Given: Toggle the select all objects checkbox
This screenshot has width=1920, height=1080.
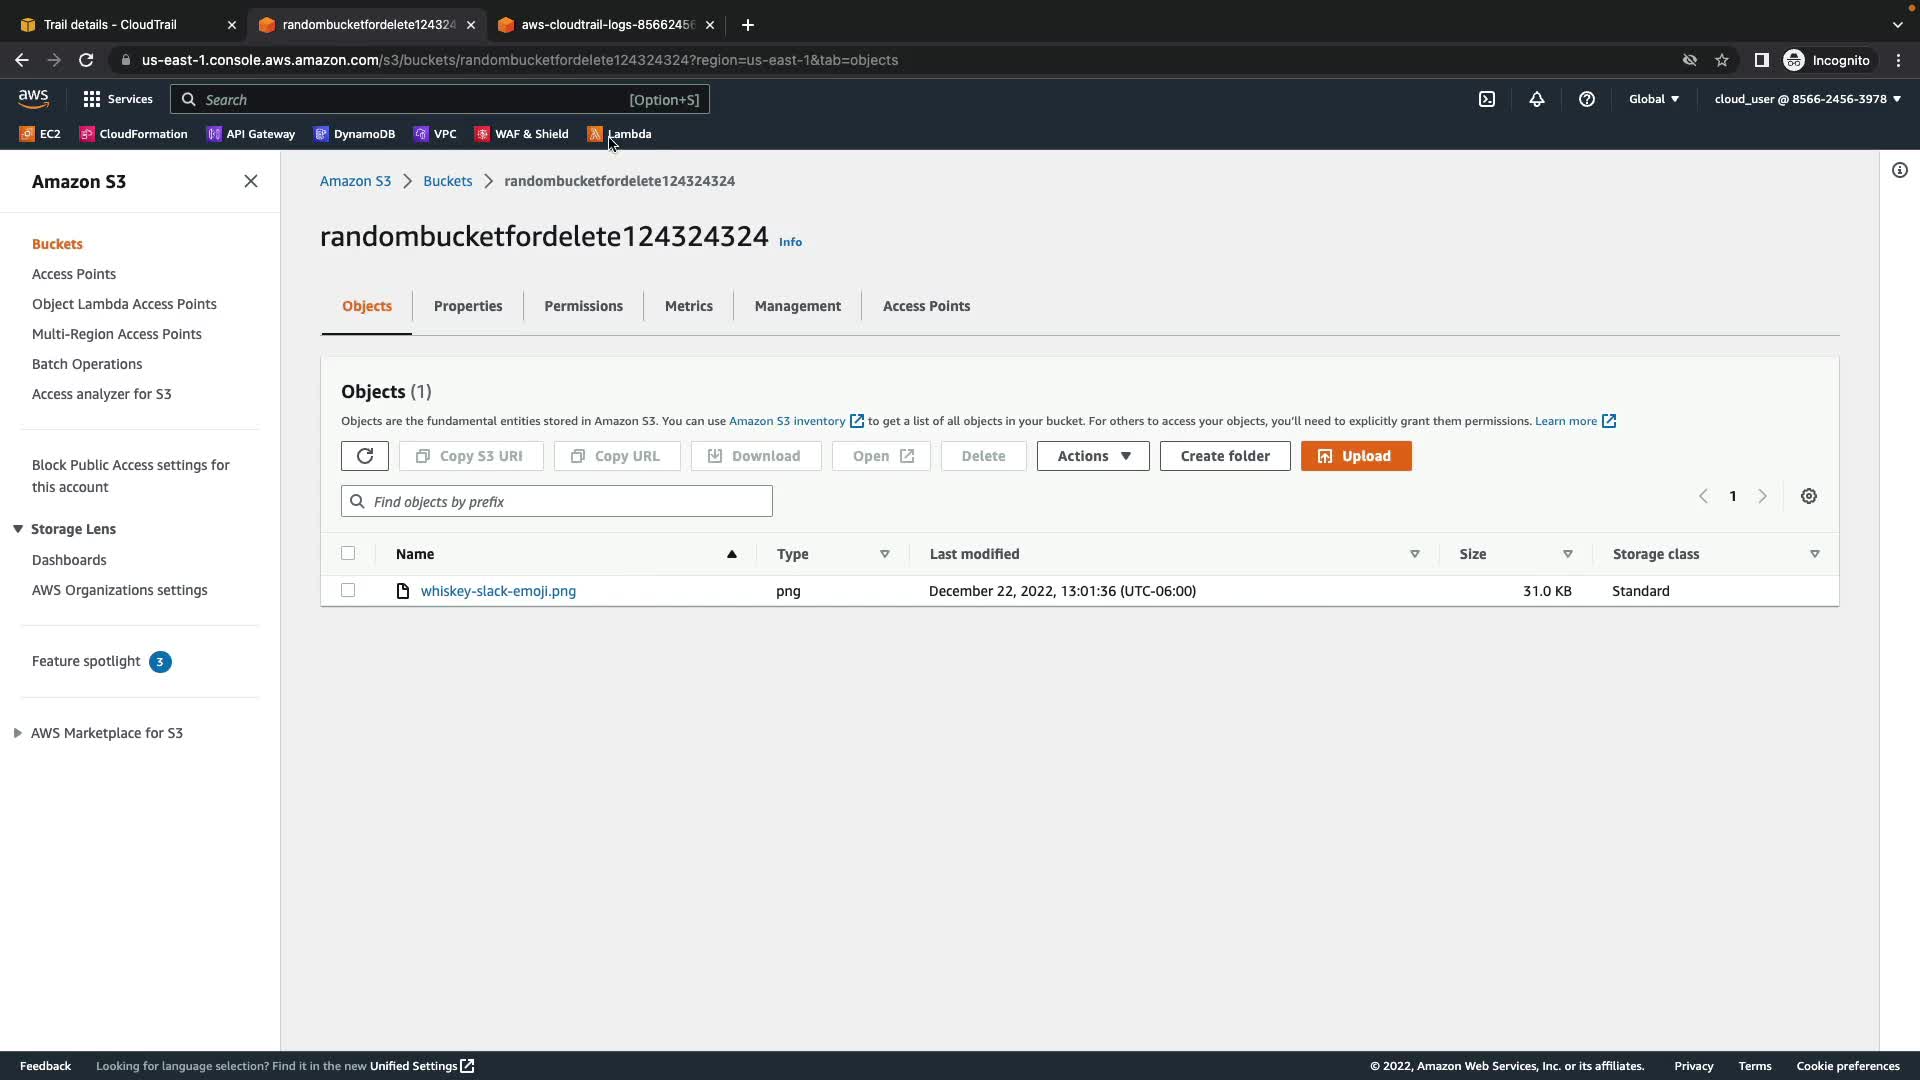Looking at the screenshot, I should 348,553.
